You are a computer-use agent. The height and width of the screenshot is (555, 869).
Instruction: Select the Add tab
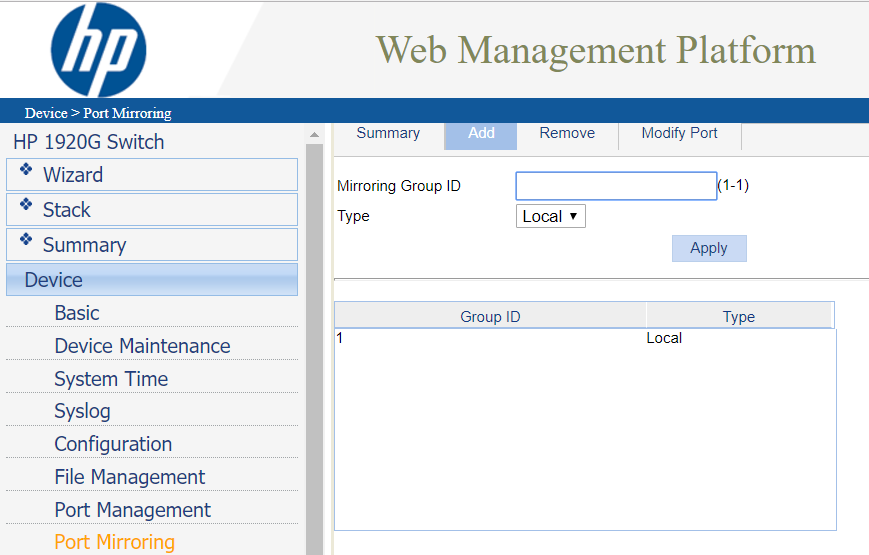481,133
